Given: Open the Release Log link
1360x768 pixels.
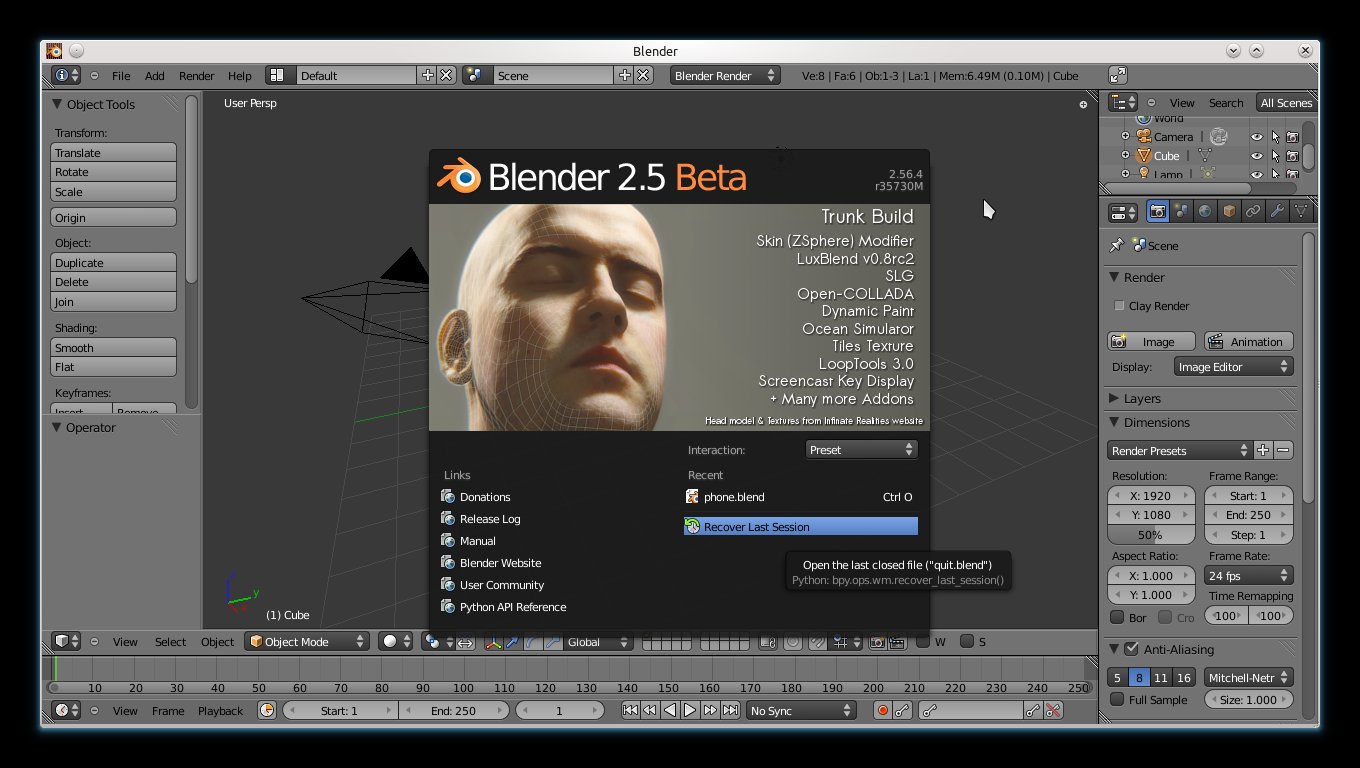Looking at the screenshot, I should point(490,519).
